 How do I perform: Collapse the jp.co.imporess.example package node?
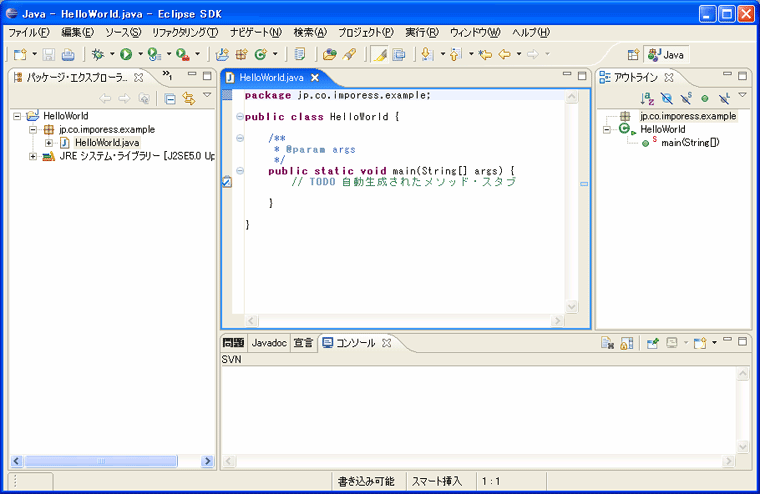(x=32, y=130)
